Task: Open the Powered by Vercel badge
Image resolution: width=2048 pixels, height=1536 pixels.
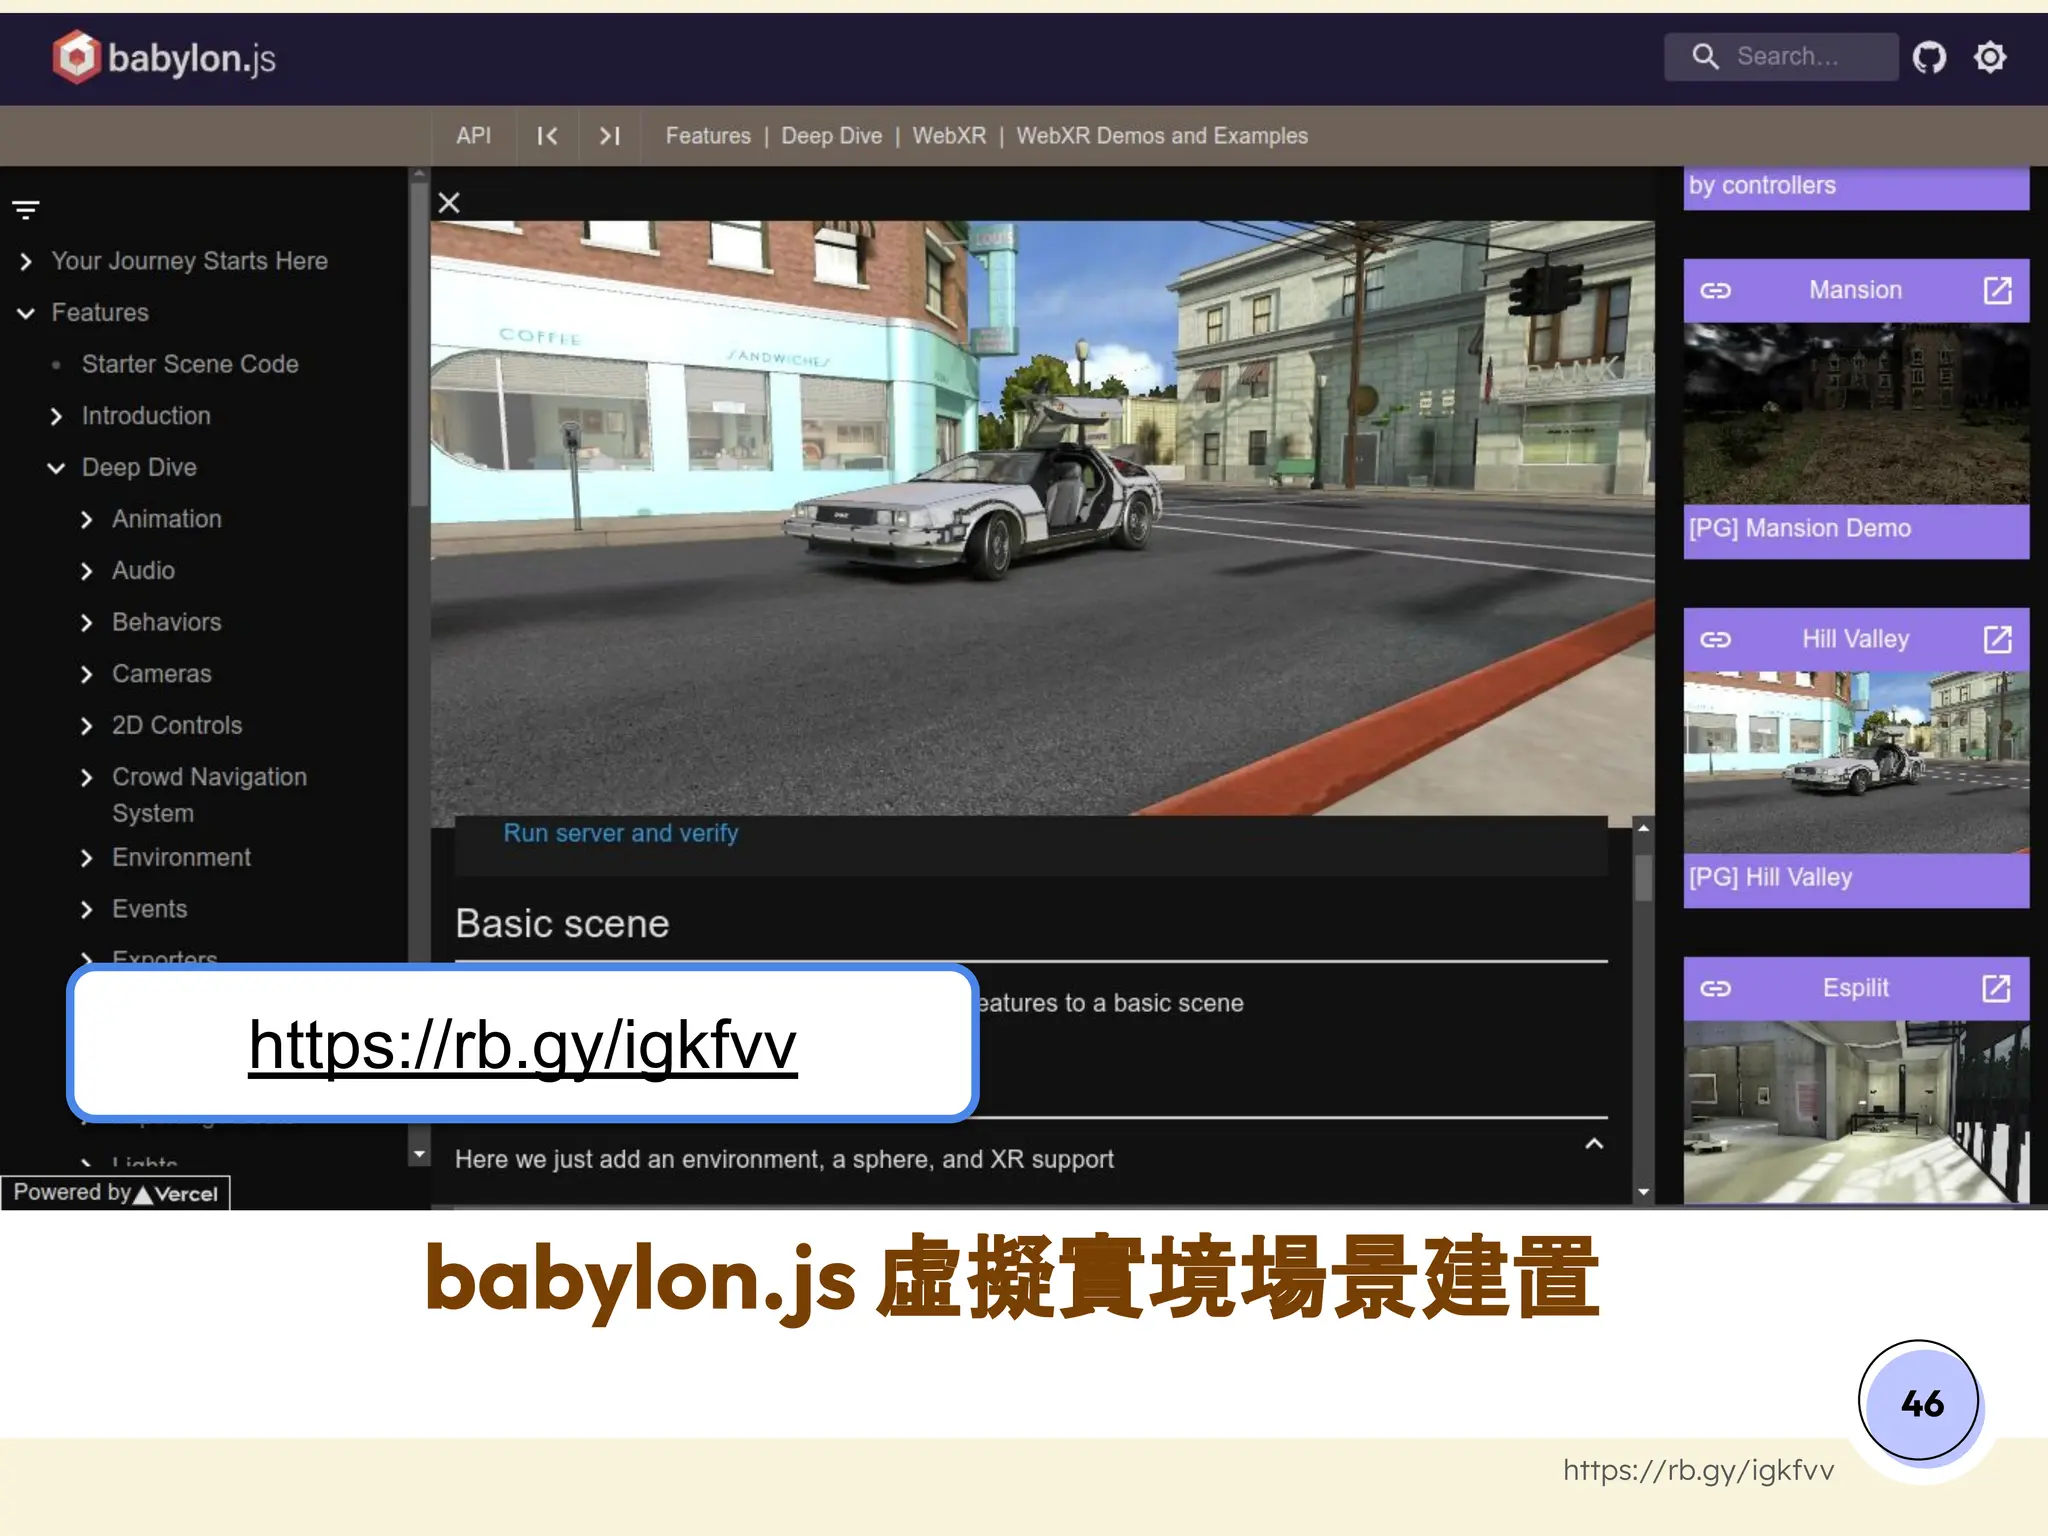Action: (115, 1193)
